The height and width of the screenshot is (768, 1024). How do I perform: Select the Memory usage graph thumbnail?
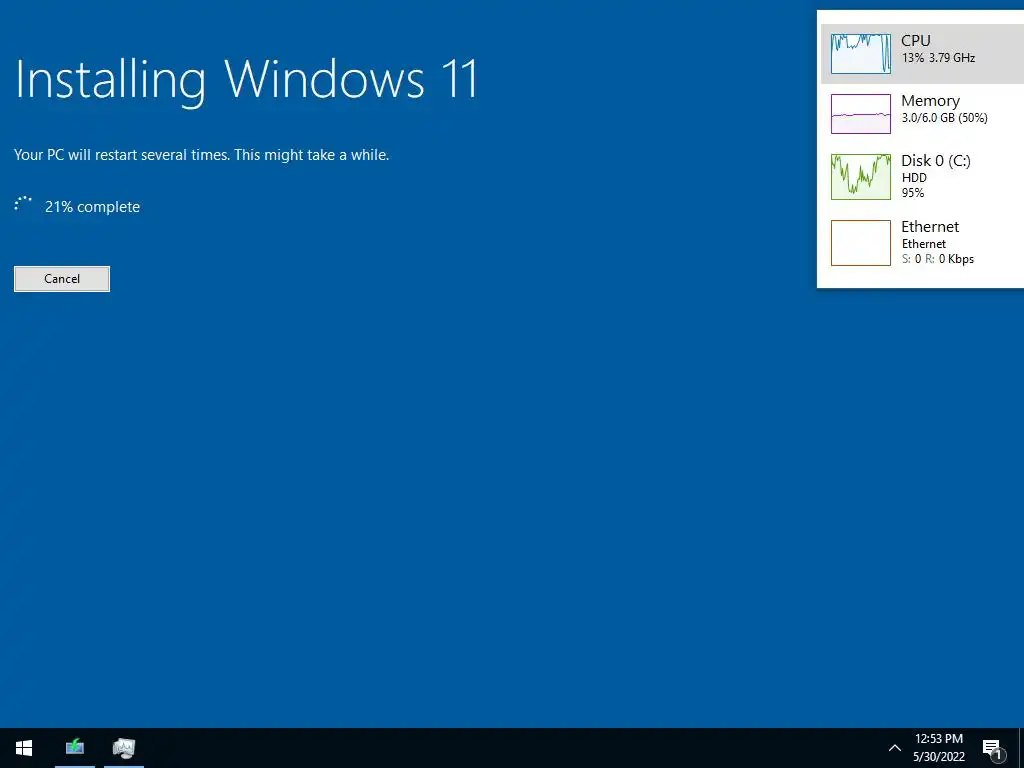861,114
